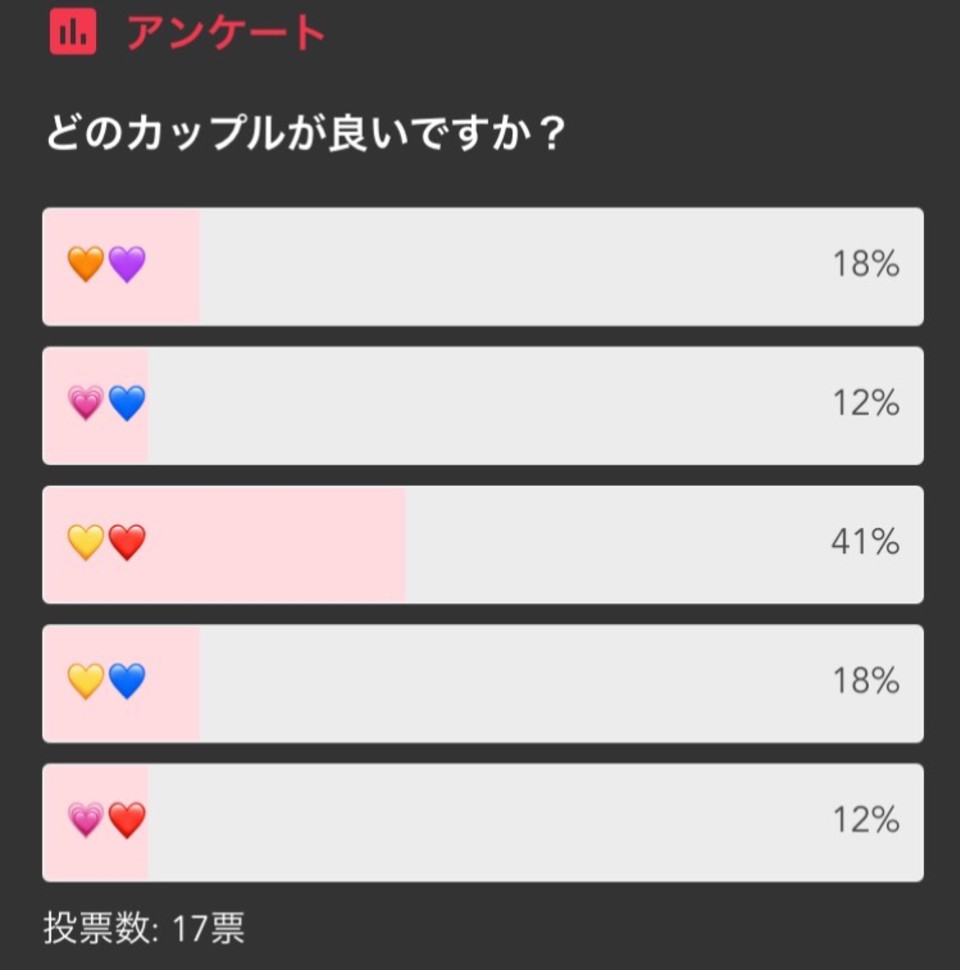
Task: Click the 12% label on last option
Action: click(866, 820)
